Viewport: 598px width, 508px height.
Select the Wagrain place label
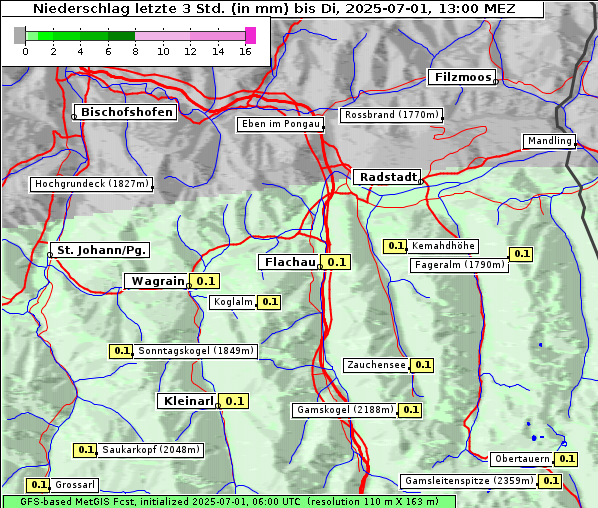click(157, 281)
